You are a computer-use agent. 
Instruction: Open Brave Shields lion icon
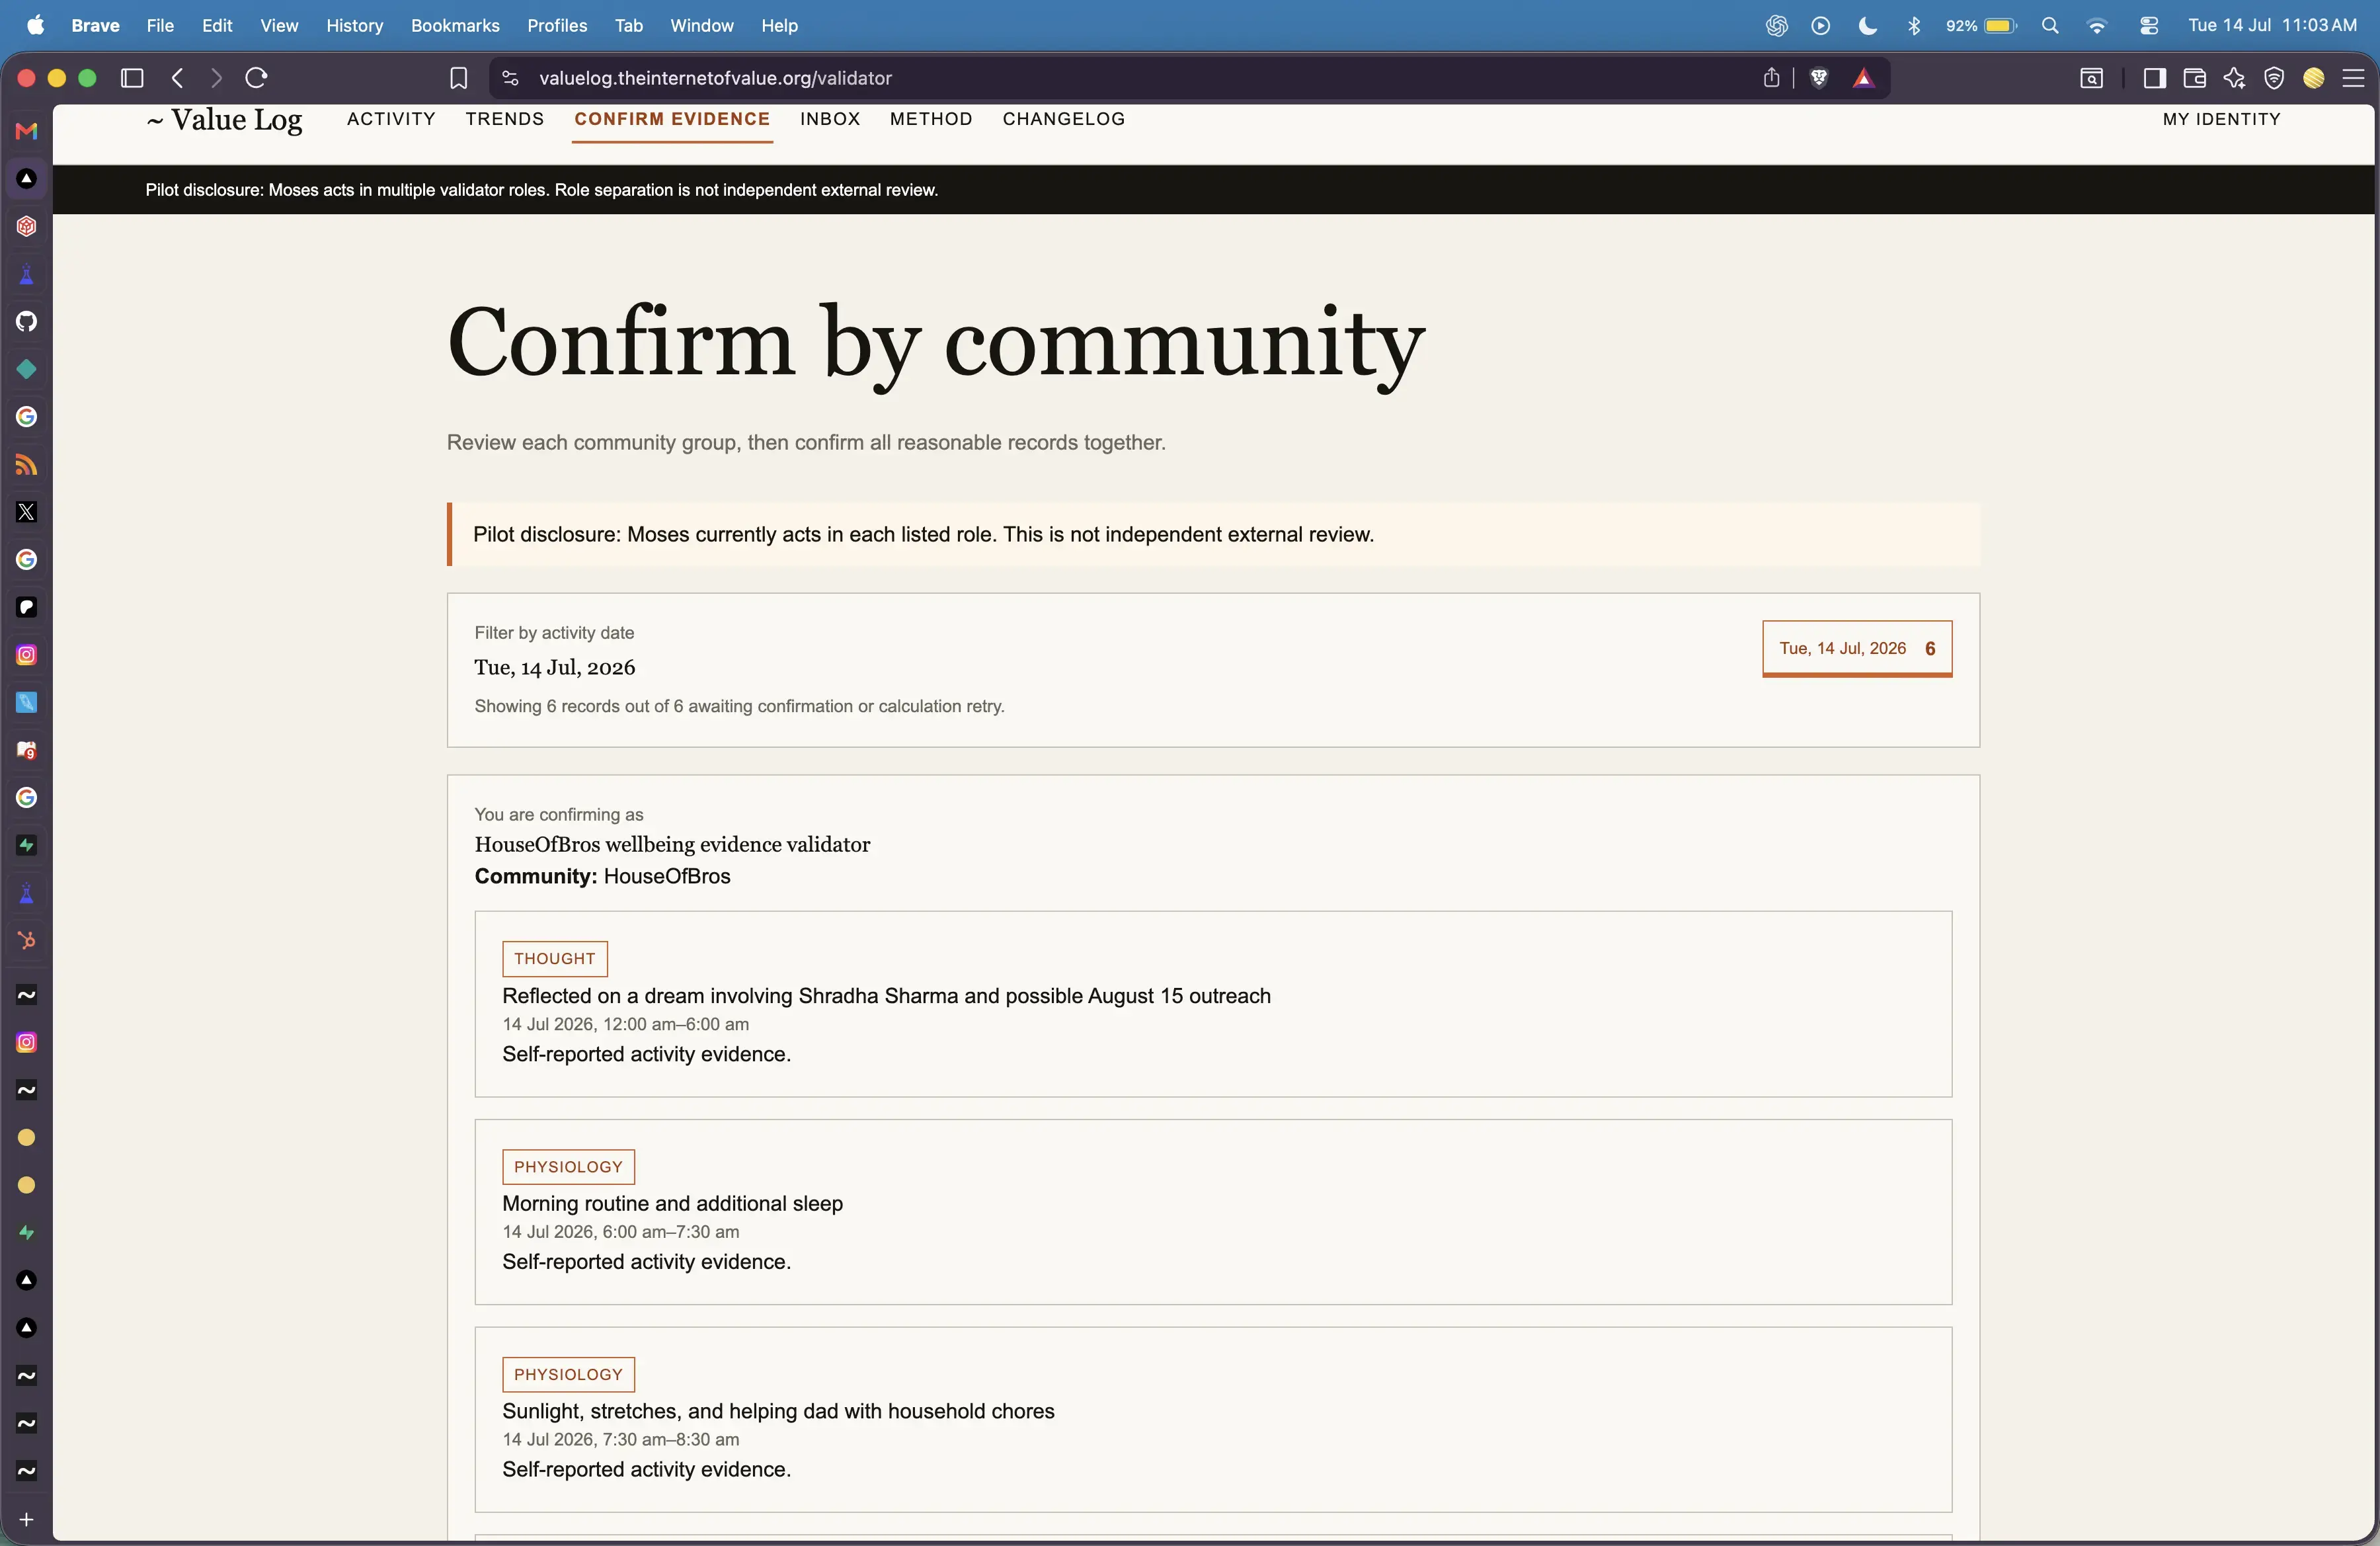[1819, 78]
